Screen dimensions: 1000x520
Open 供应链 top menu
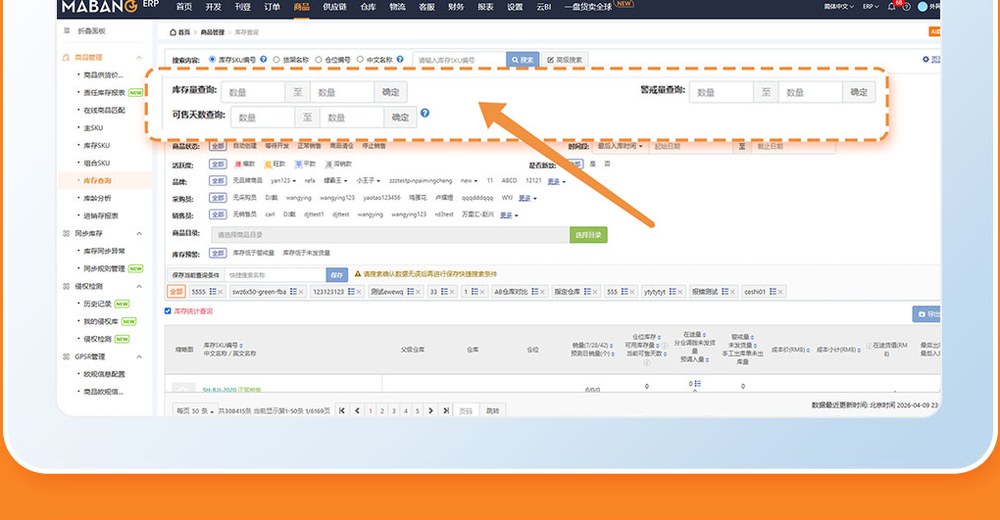click(334, 7)
